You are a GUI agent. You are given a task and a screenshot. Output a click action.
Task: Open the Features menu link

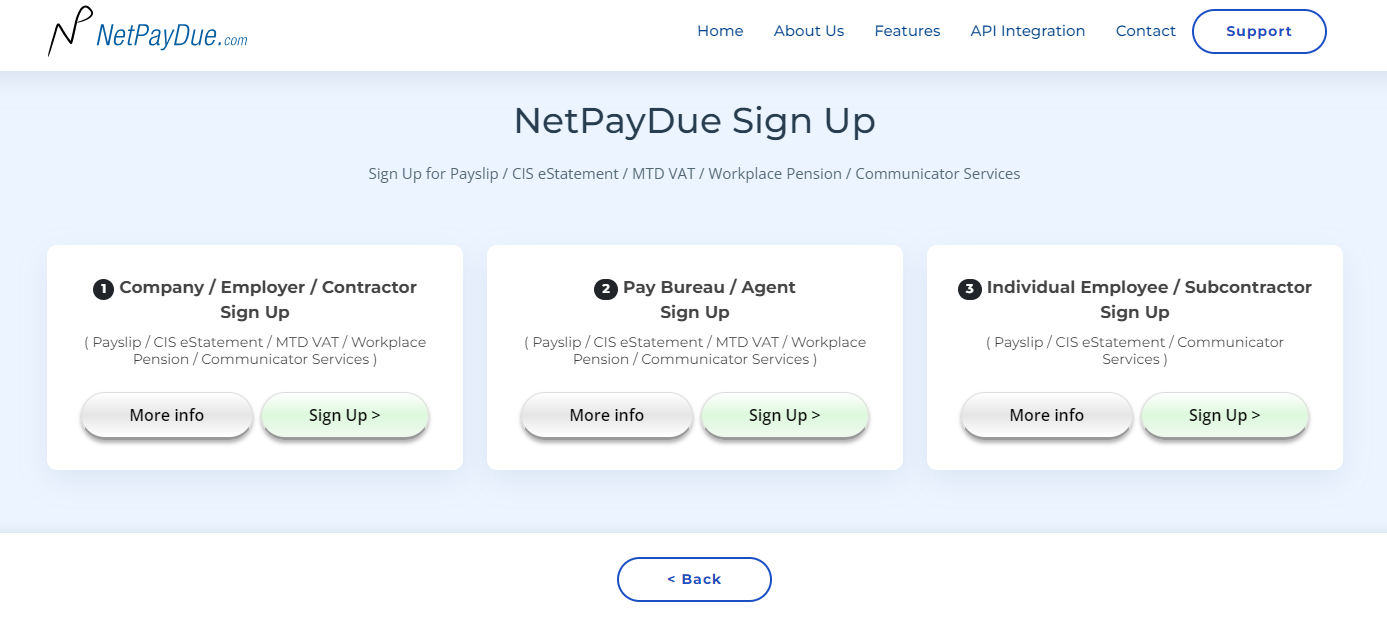coord(907,31)
